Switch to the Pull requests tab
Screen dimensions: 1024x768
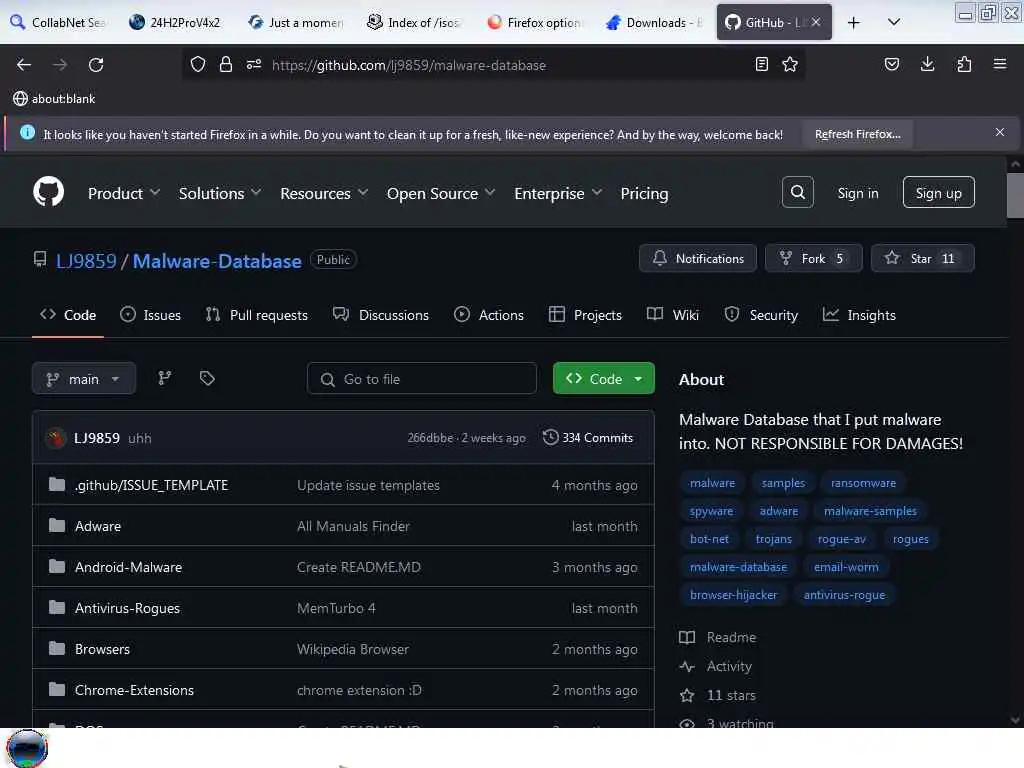256,315
